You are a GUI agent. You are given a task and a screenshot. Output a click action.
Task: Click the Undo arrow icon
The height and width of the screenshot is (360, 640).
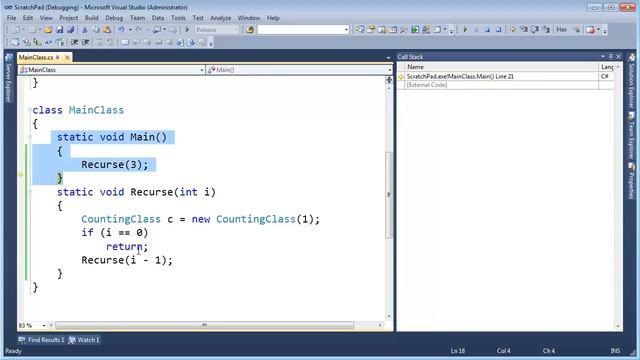click(121, 30)
